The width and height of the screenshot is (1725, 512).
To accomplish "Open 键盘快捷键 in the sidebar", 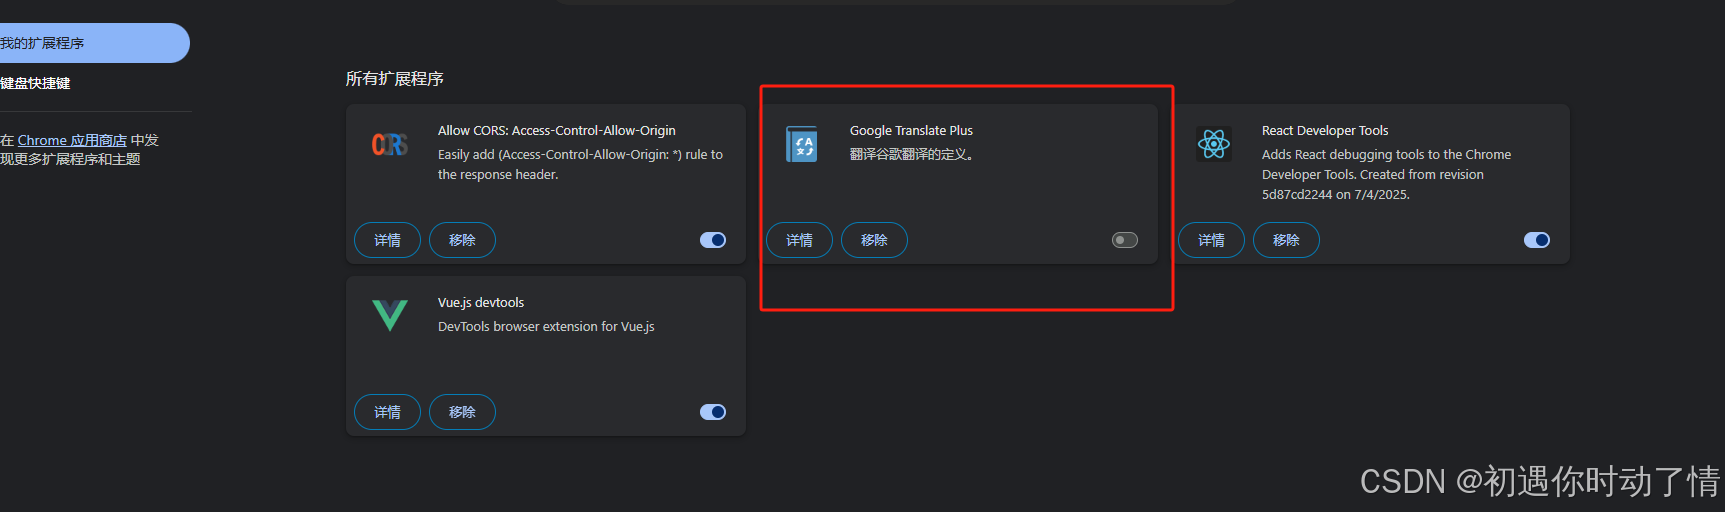I will (x=35, y=83).
